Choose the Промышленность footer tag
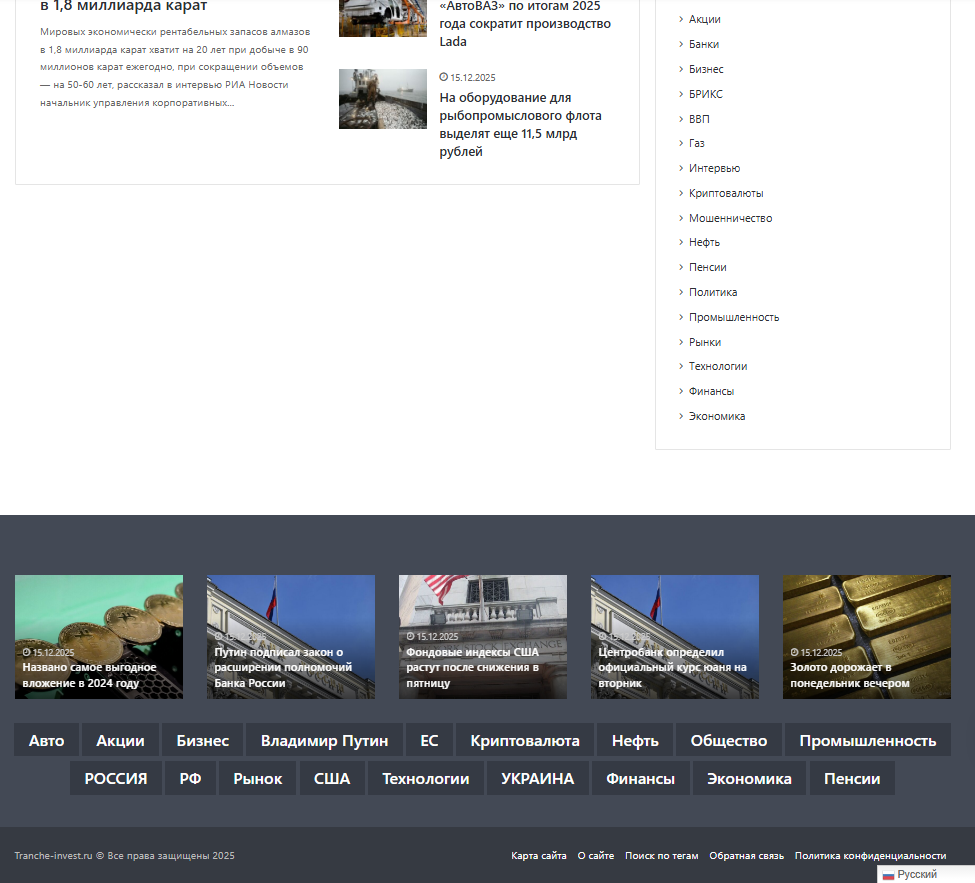This screenshot has height=883, width=975. (867, 740)
